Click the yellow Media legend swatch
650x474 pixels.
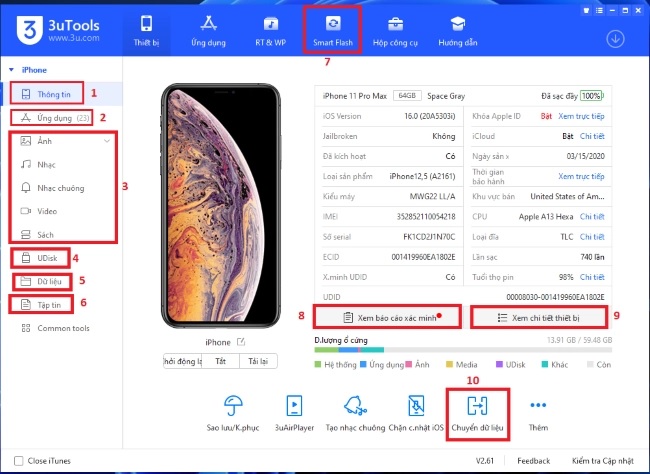[x=449, y=365]
